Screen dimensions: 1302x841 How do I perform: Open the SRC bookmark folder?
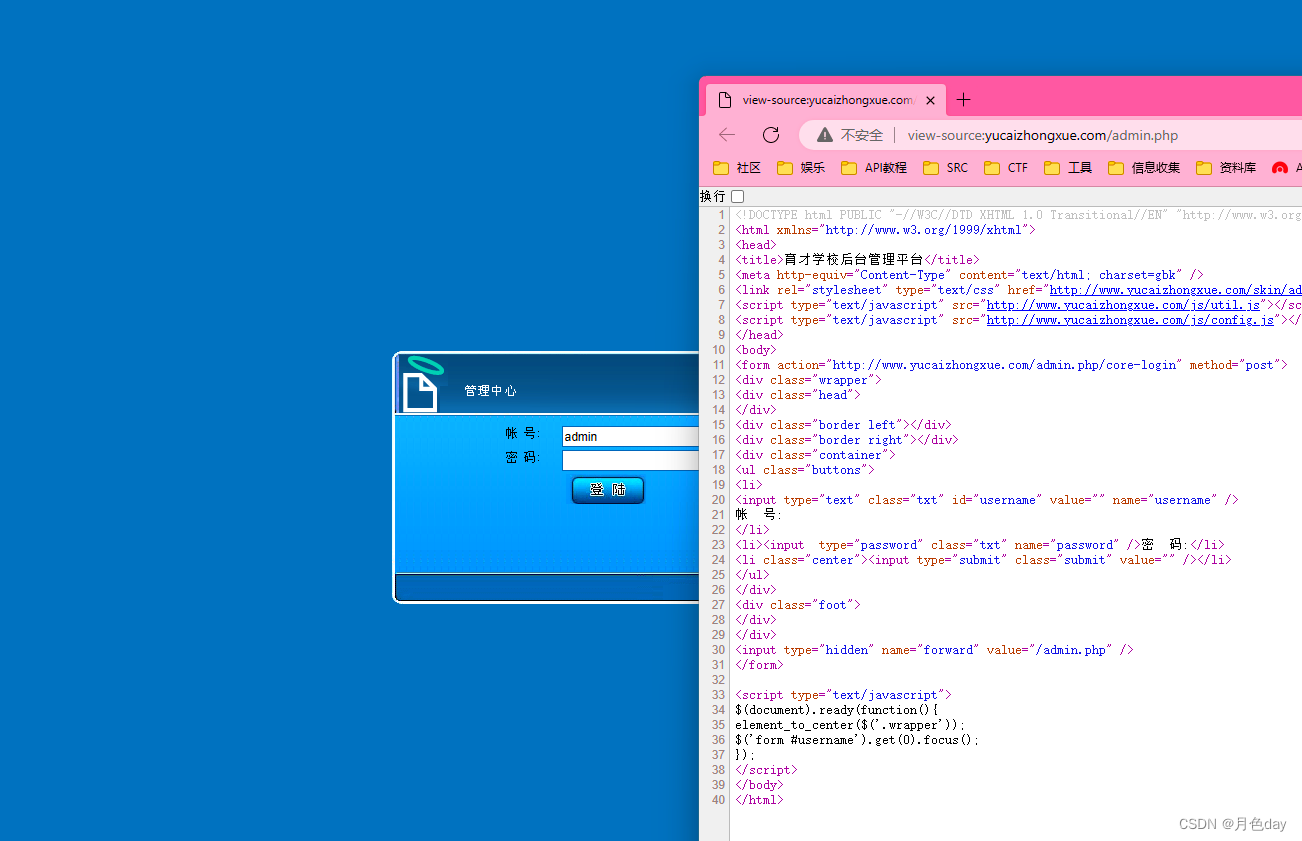945,168
